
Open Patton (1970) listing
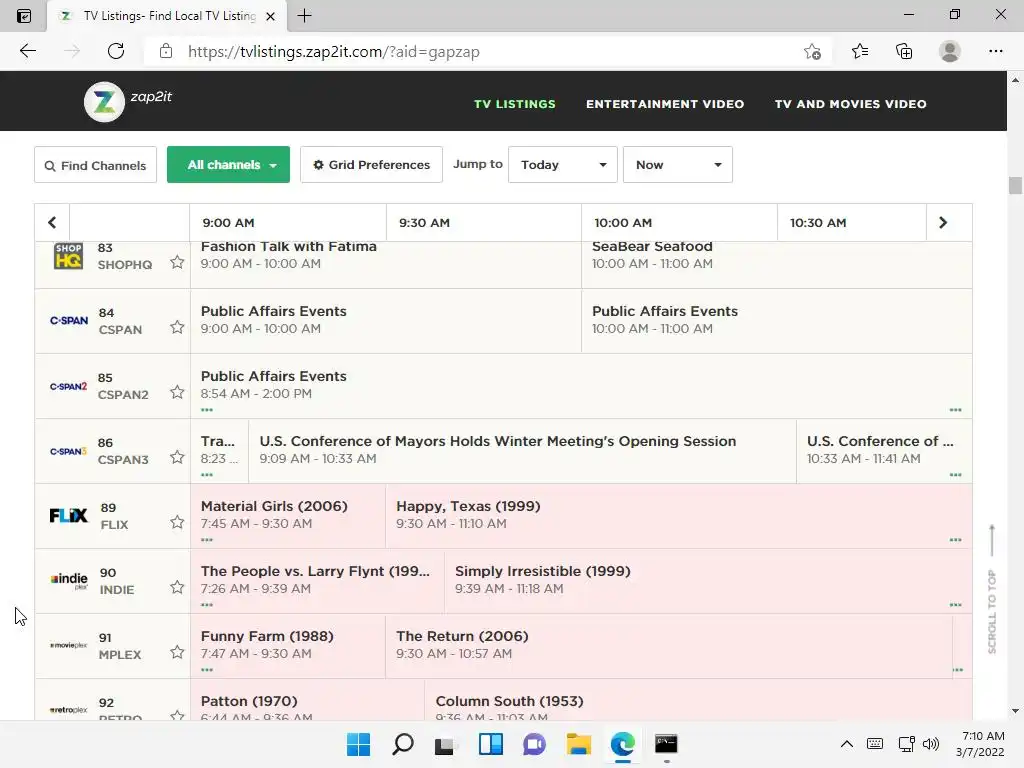tap(307, 701)
